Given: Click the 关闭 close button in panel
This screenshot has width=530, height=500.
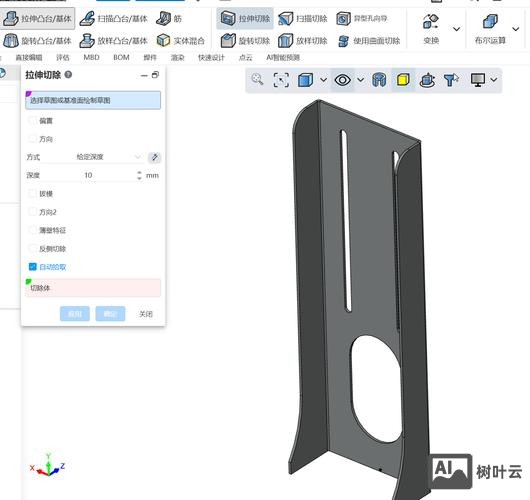Looking at the screenshot, I should tap(146, 314).
